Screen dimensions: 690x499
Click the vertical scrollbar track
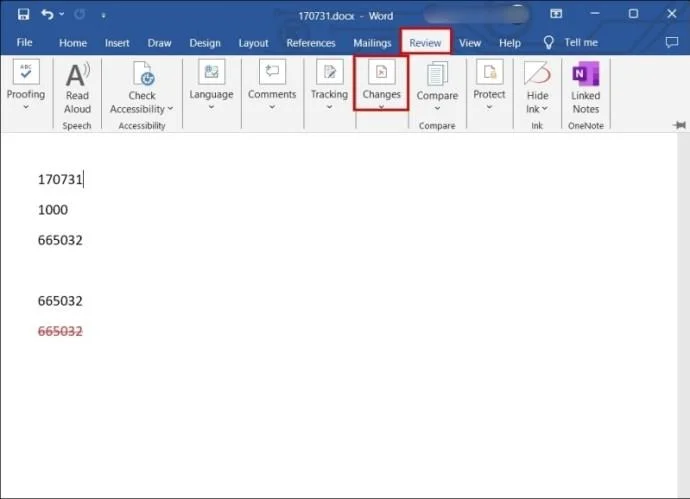click(x=683, y=315)
